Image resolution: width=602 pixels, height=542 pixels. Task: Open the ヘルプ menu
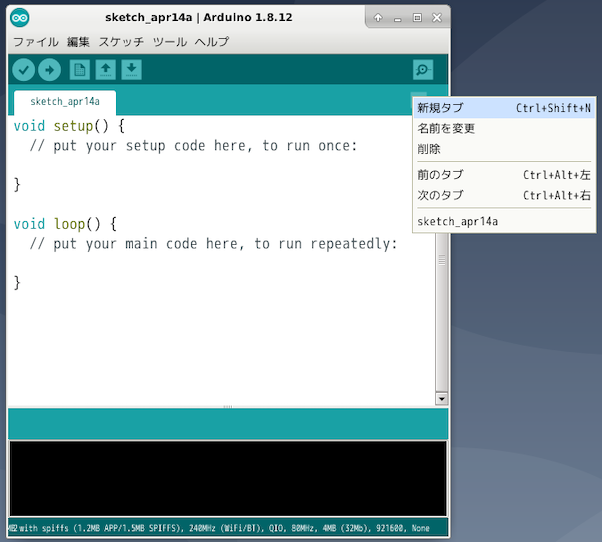[x=211, y=42]
